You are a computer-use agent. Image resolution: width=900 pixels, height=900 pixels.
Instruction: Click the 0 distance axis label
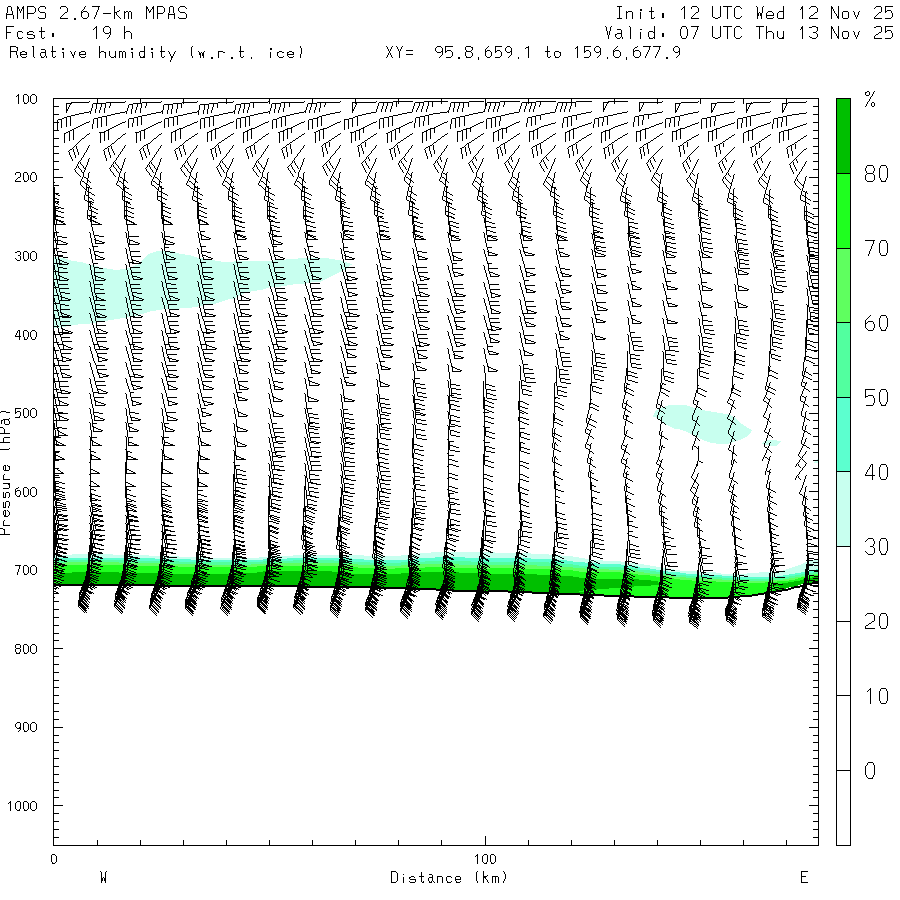54,859
